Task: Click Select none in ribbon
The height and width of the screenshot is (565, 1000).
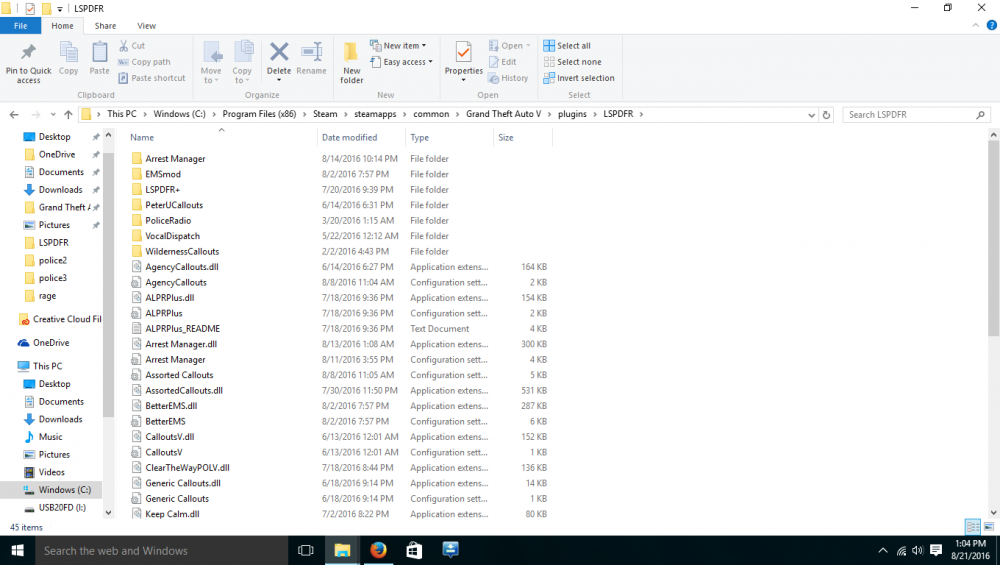Action: click(x=573, y=62)
